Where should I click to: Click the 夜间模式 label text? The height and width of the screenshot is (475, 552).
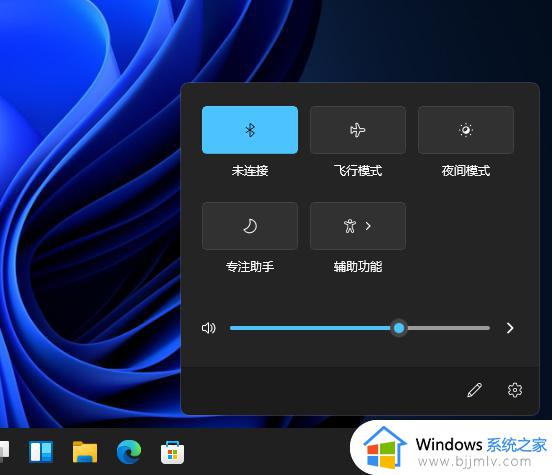point(466,171)
